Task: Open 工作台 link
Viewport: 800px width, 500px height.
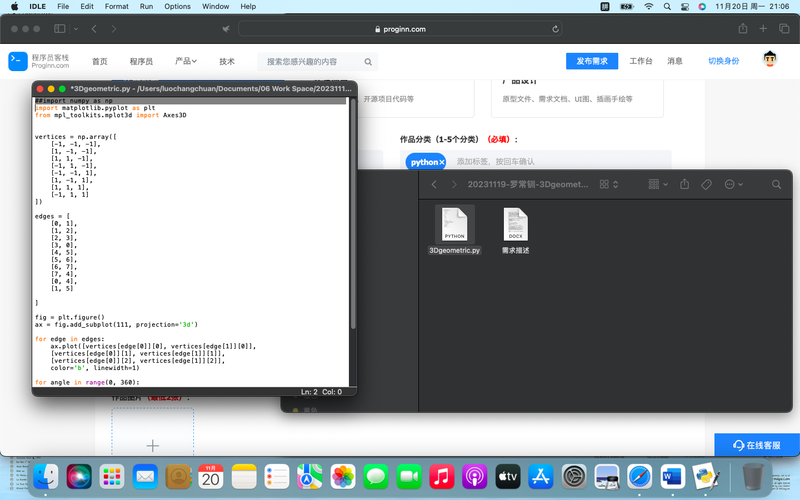Action: (x=641, y=61)
